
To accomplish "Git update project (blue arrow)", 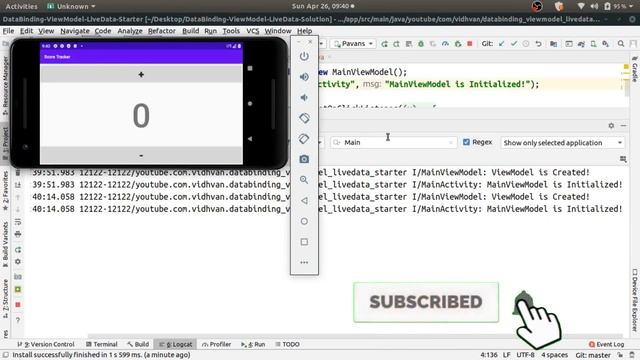I will coord(501,44).
